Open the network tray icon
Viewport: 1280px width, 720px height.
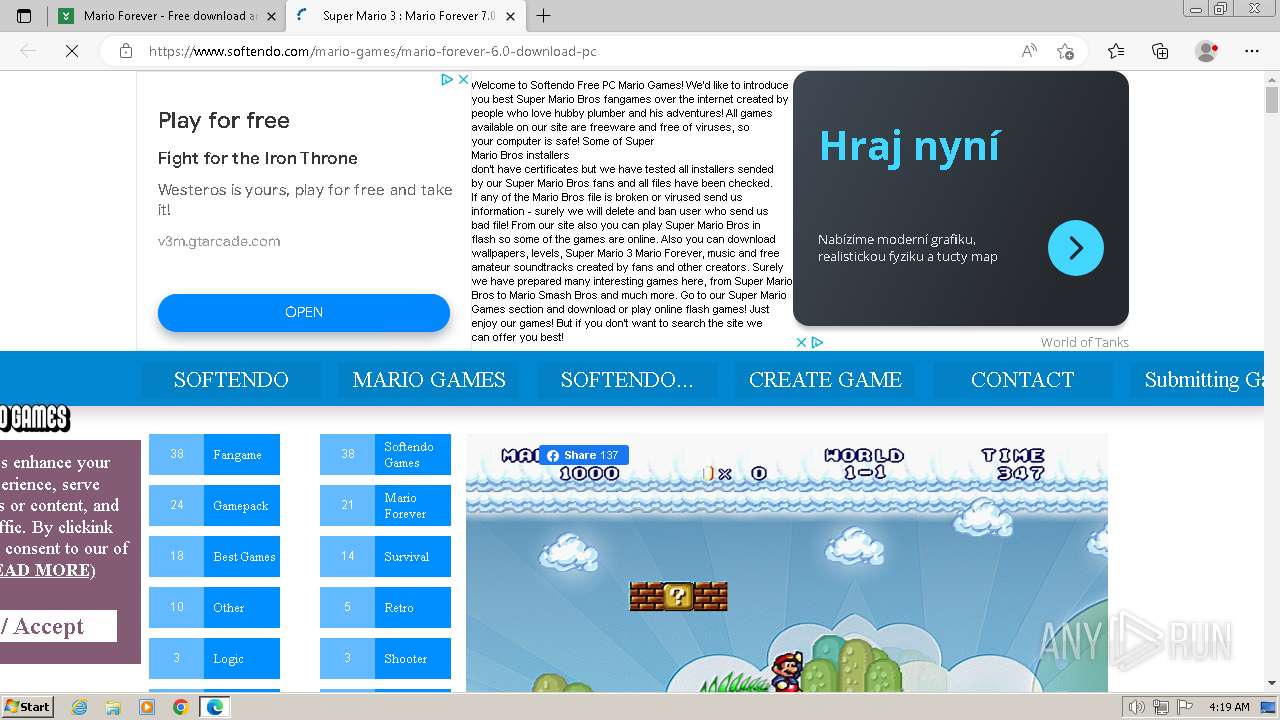(1161, 707)
